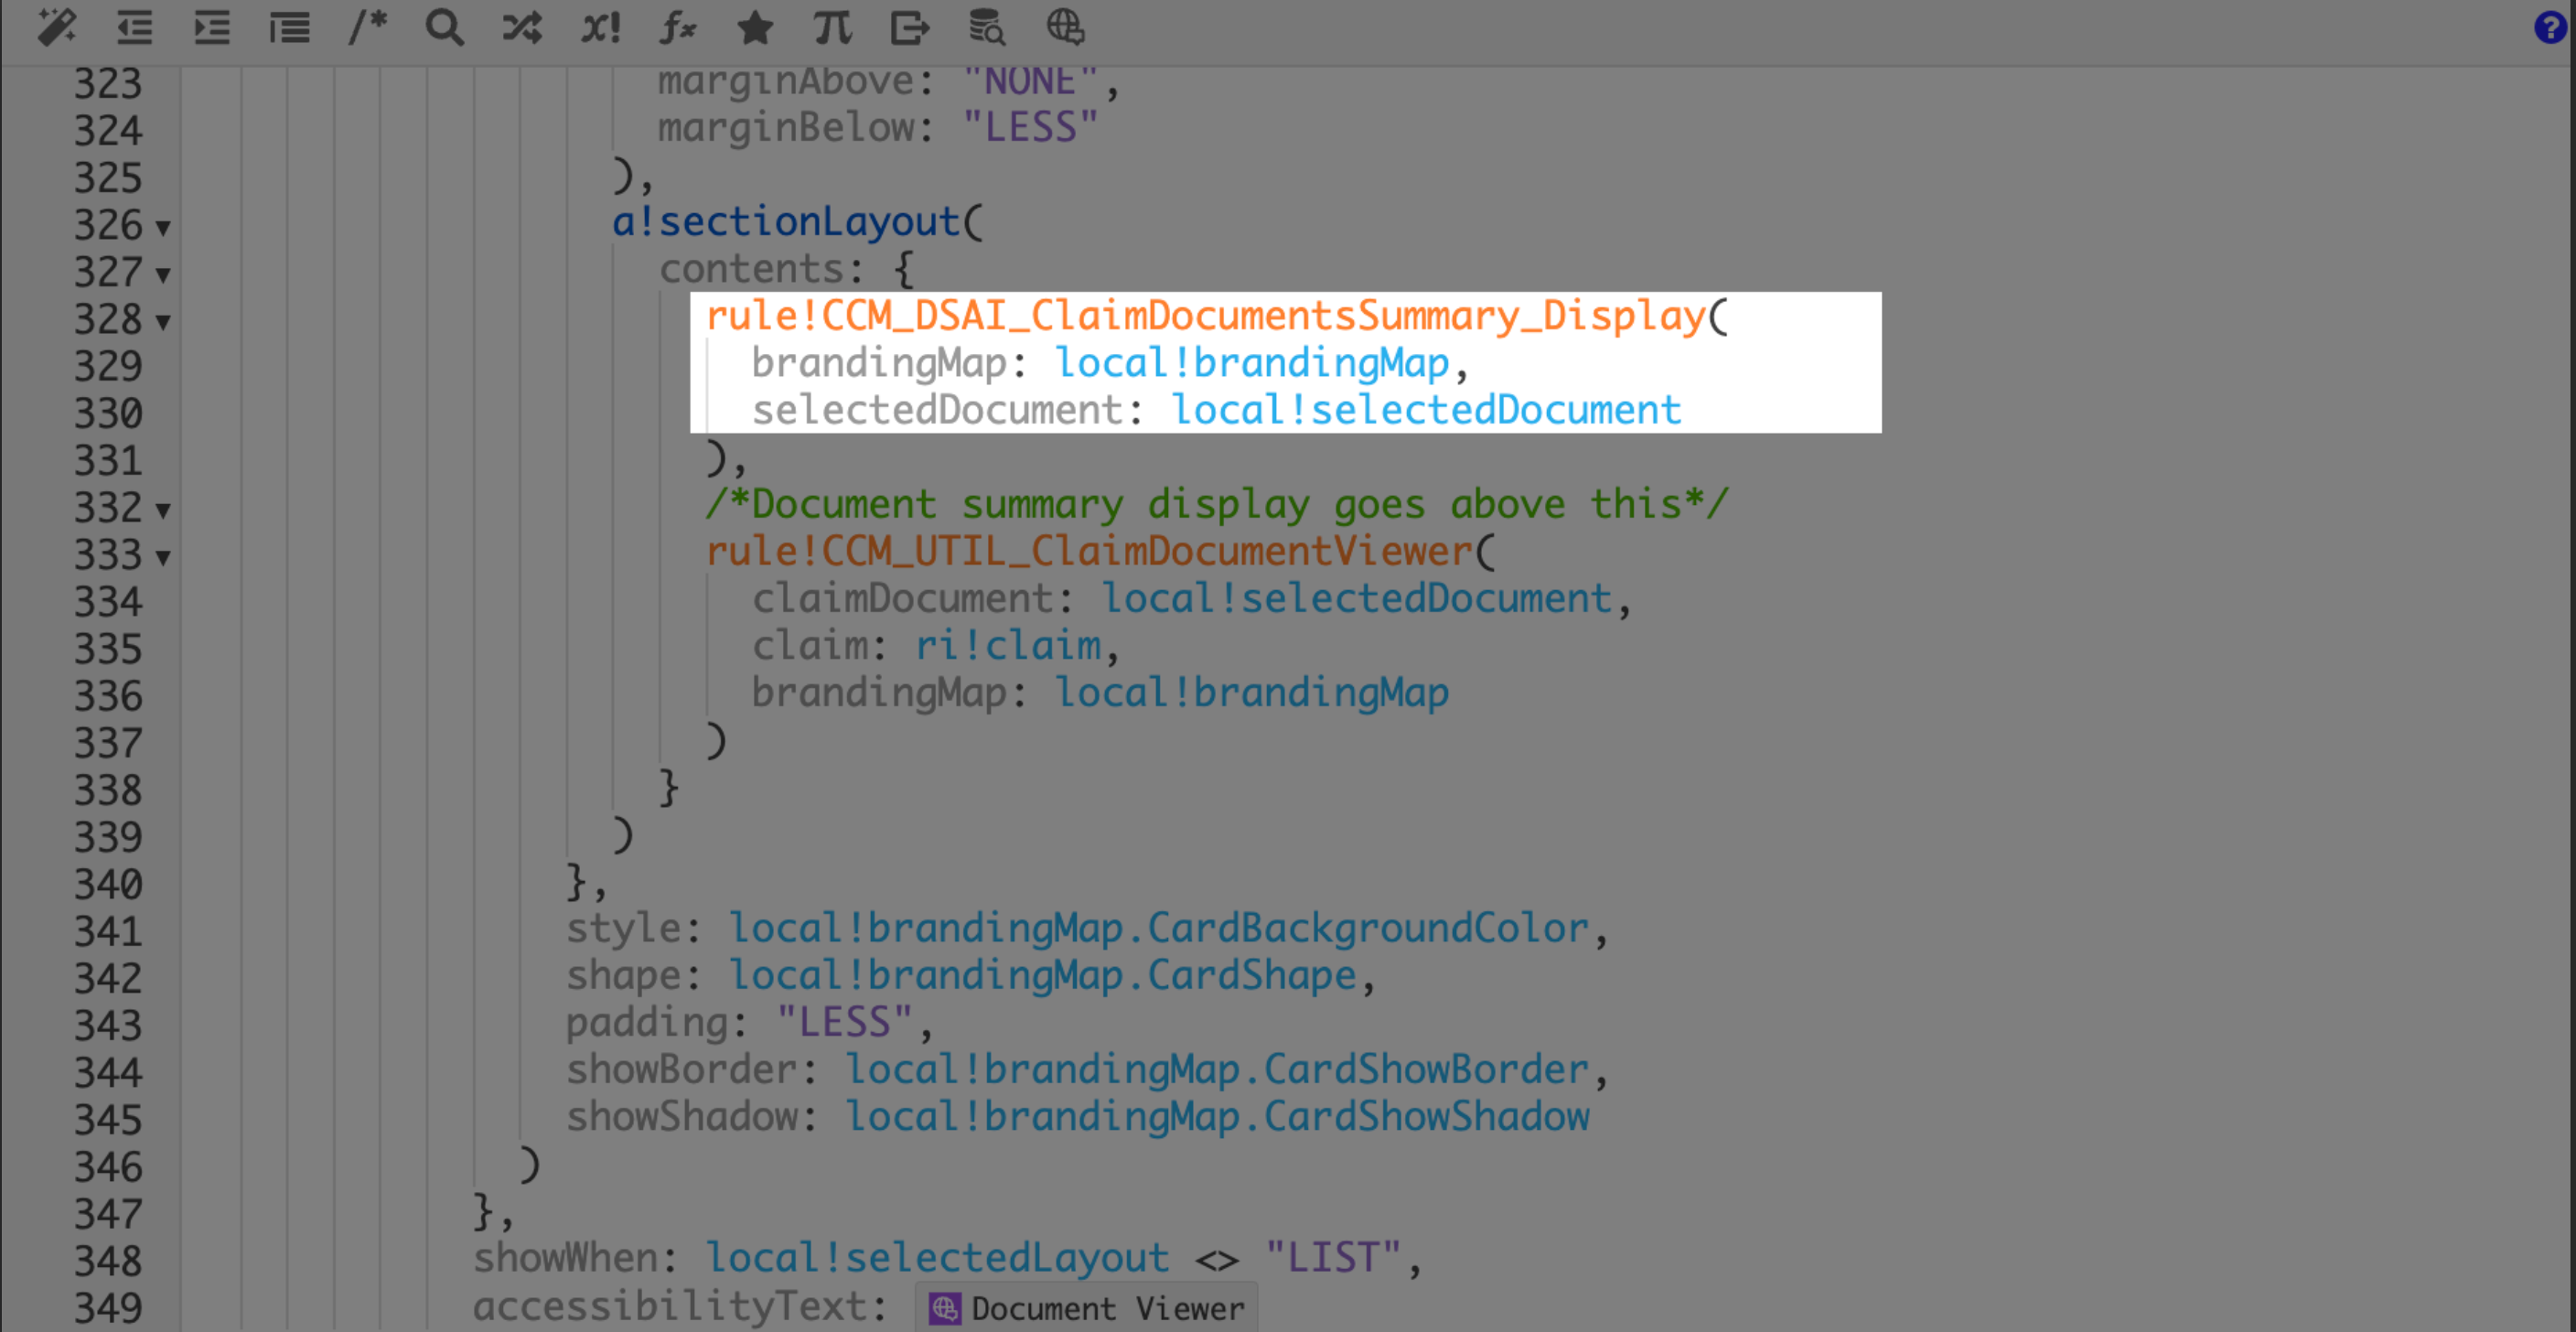Open help with the blue question mark
The height and width of the screenshot is (1332, 2576).
2551,27
